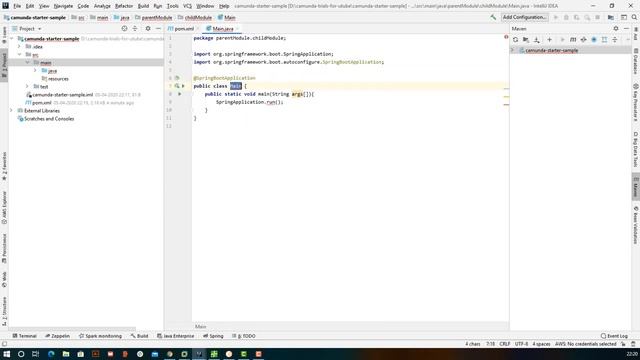This screenshot has width=640, height=360.
Task: Open the File menu
Action: pyautogui.click(x=17, y=6)
